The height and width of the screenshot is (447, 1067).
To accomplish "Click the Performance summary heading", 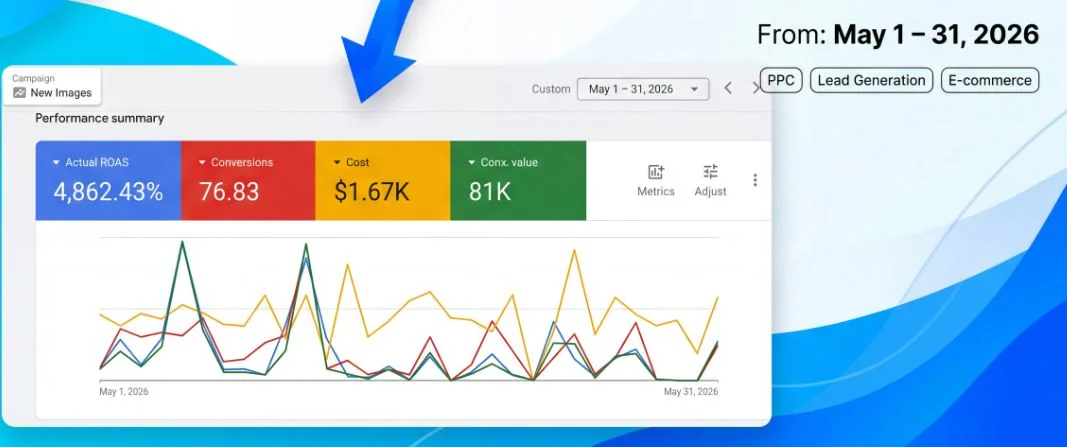I will 99,118.
